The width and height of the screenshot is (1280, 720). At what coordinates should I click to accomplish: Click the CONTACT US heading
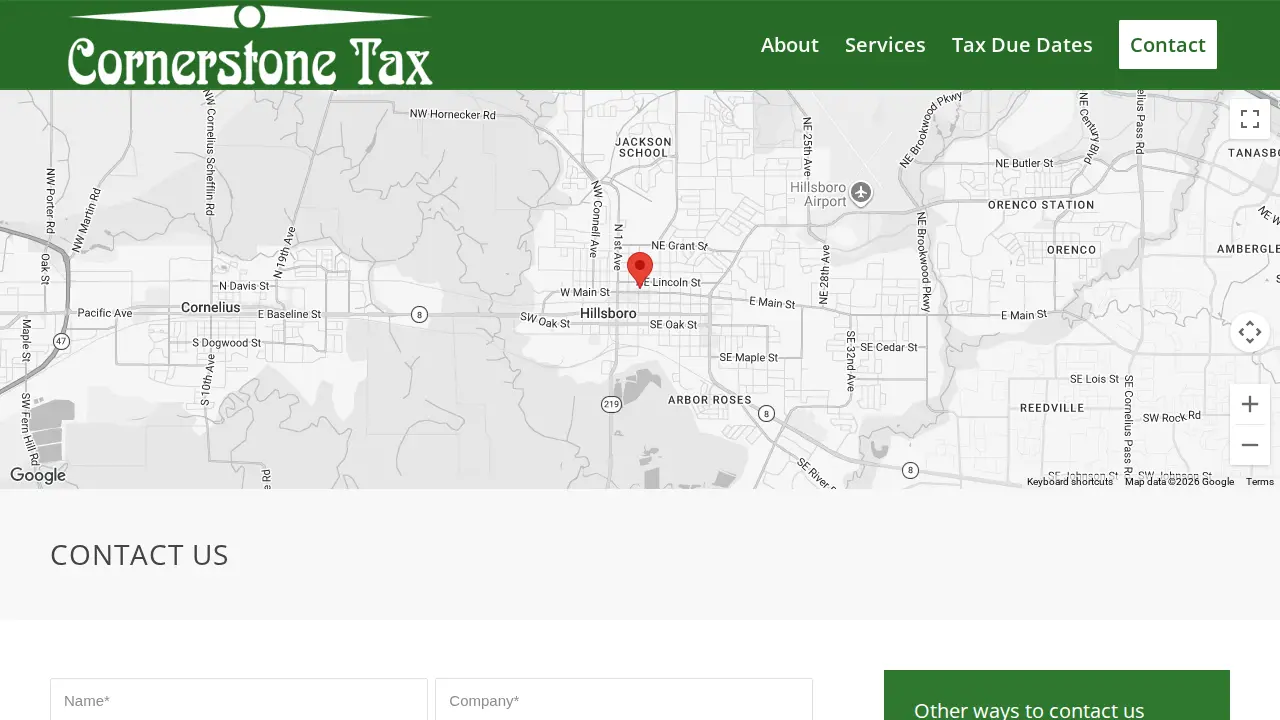coord(139,555)
